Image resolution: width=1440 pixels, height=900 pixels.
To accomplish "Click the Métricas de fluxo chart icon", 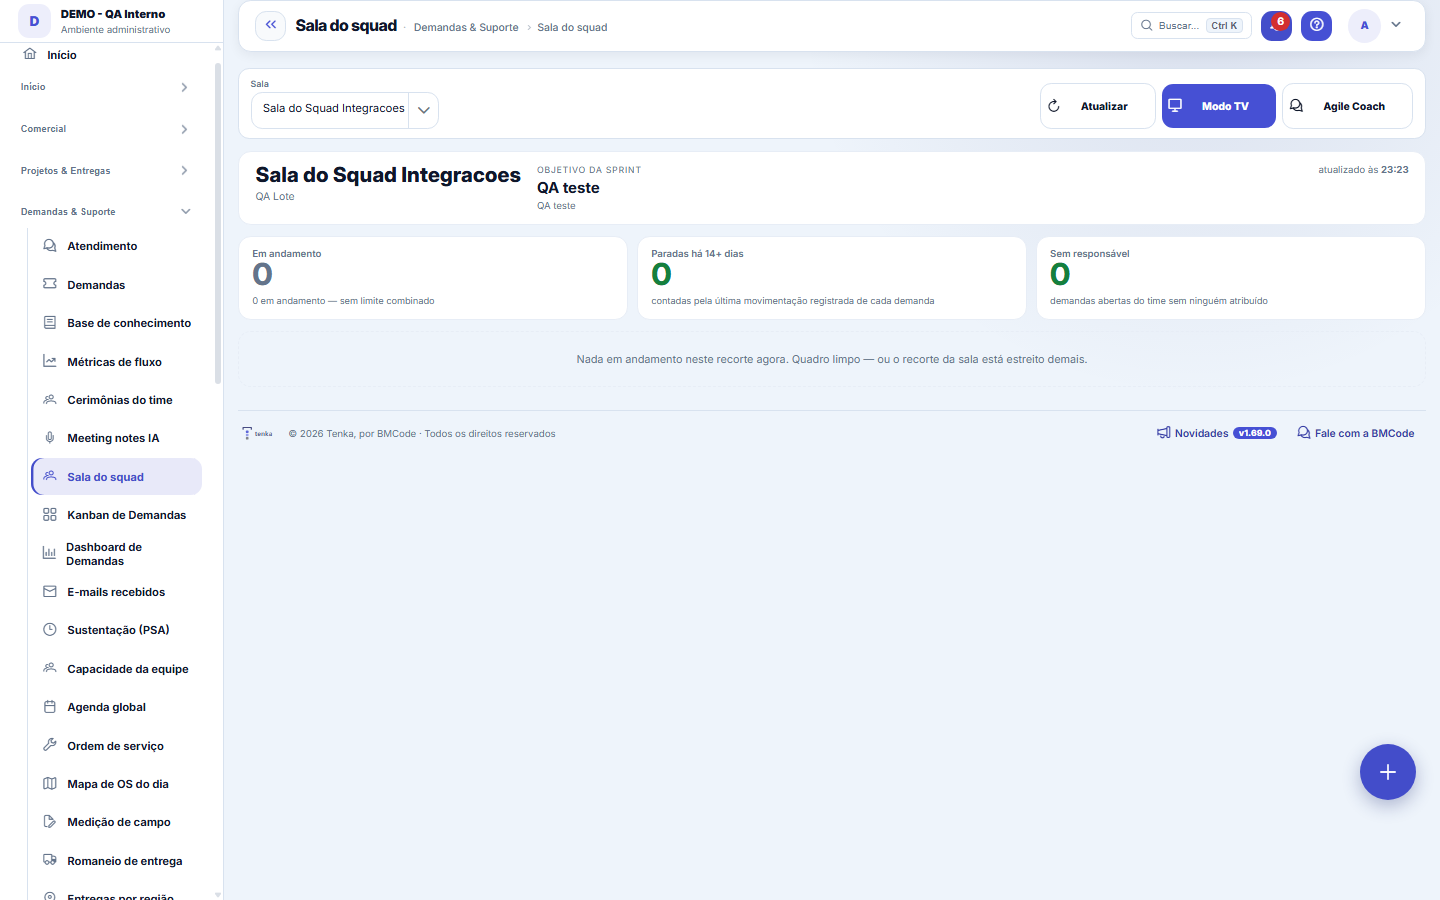I will tap(50, 361).
